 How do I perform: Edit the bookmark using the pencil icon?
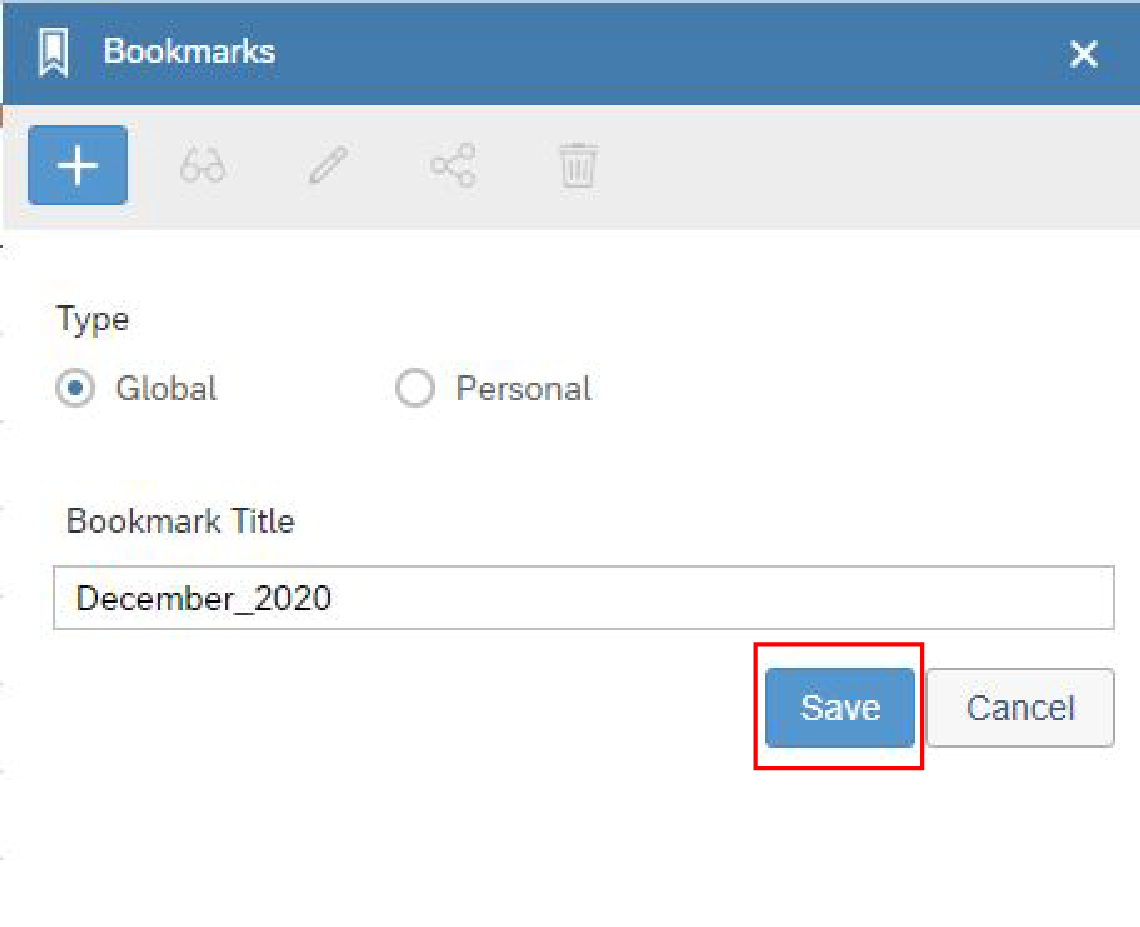coord(326,165)
